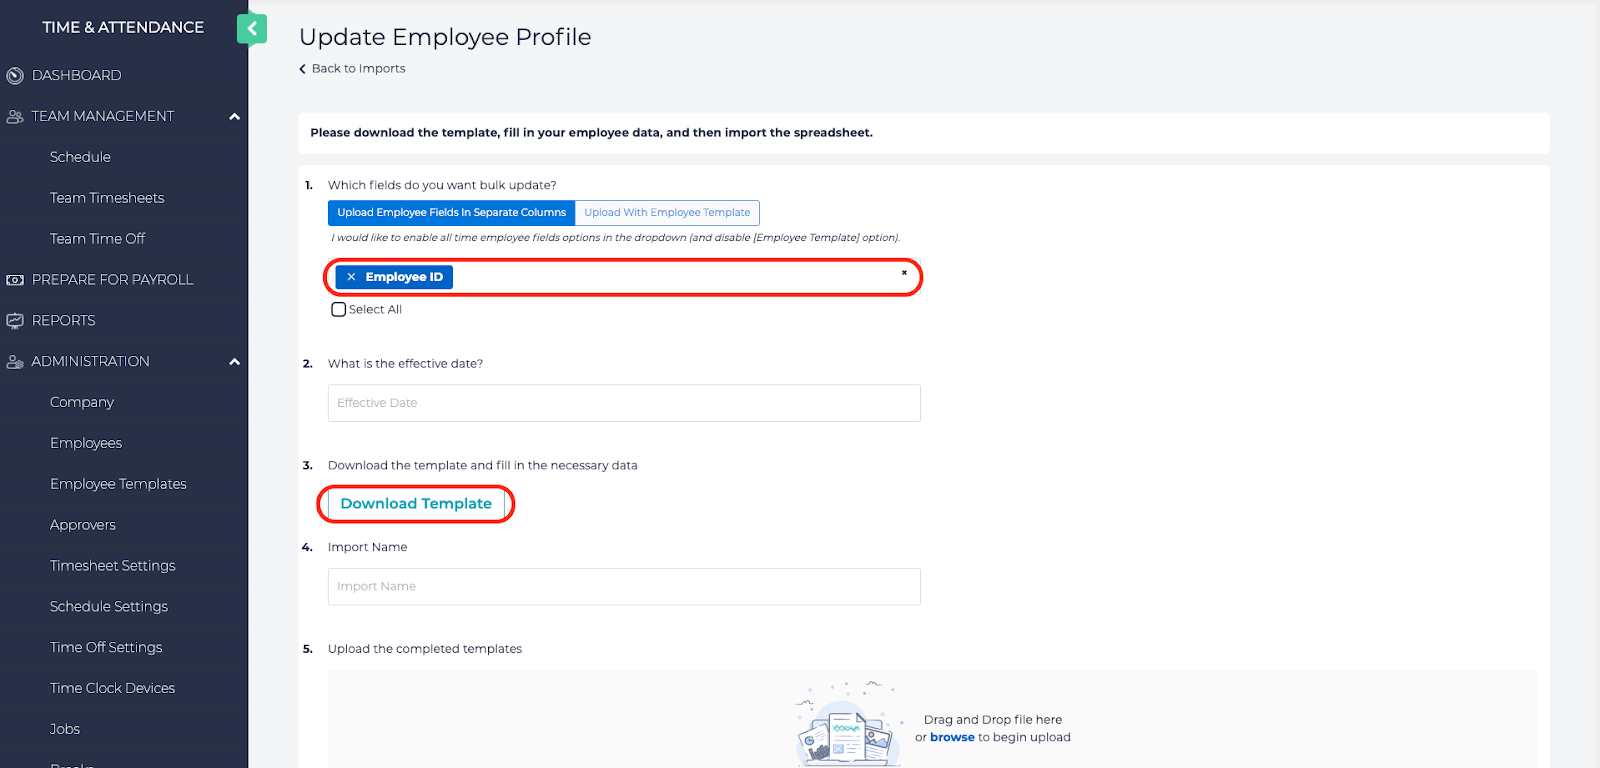Collapse the Administration section
The width and height of the screenshot is (1600, 768).
pyautogui.click(x=235, y=362)
